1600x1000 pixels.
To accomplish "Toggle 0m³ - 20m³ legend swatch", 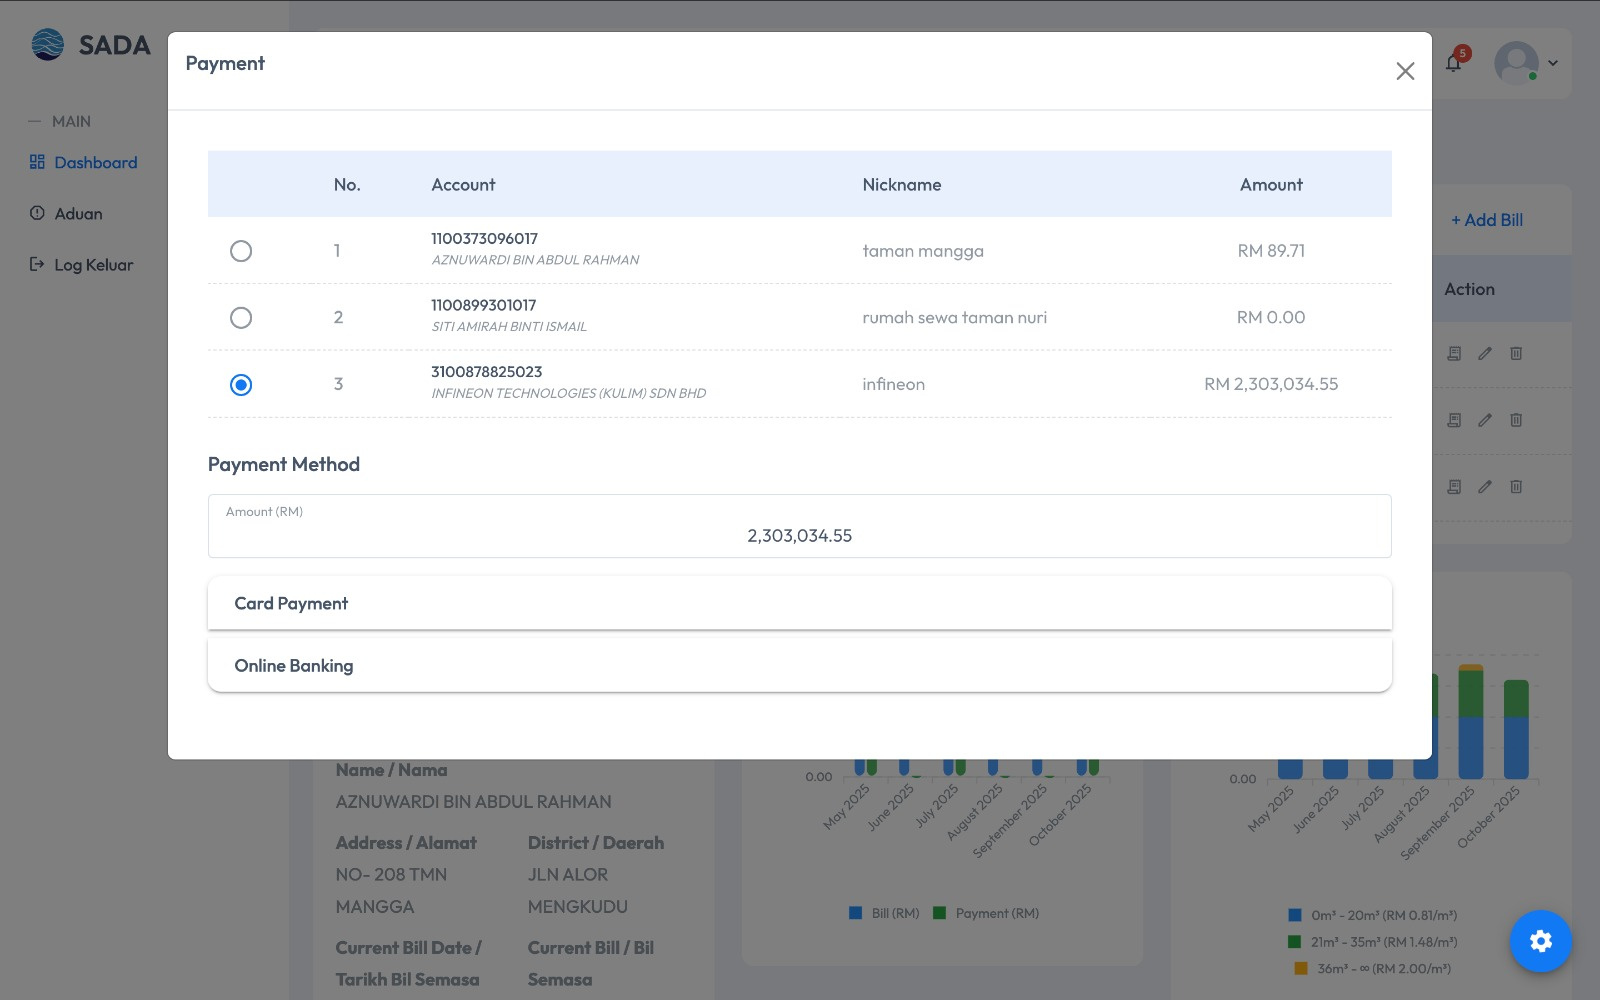I will [x=1295, y=915].
